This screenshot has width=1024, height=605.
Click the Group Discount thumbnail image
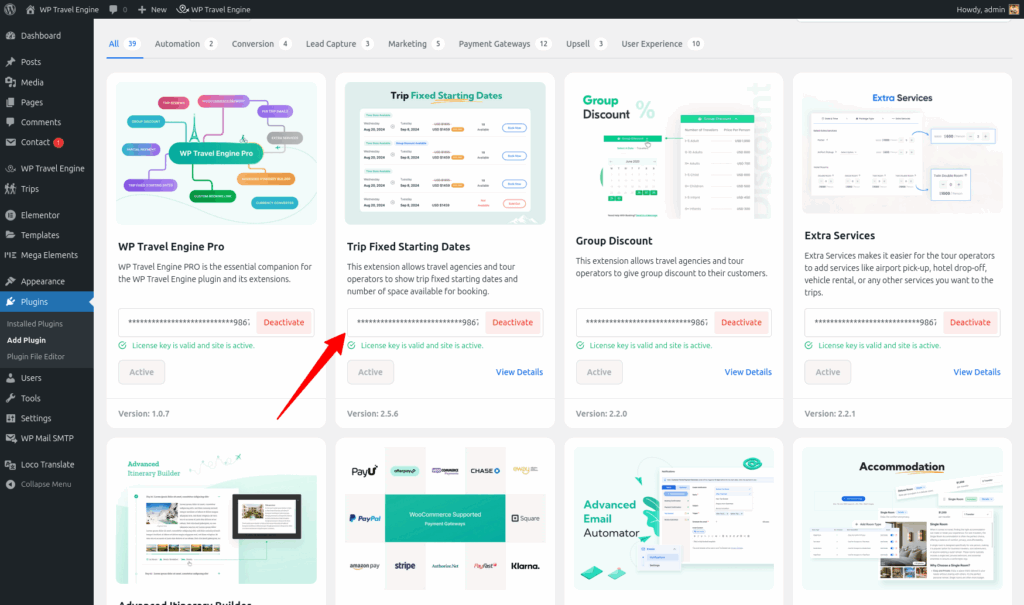pos(674,150)
